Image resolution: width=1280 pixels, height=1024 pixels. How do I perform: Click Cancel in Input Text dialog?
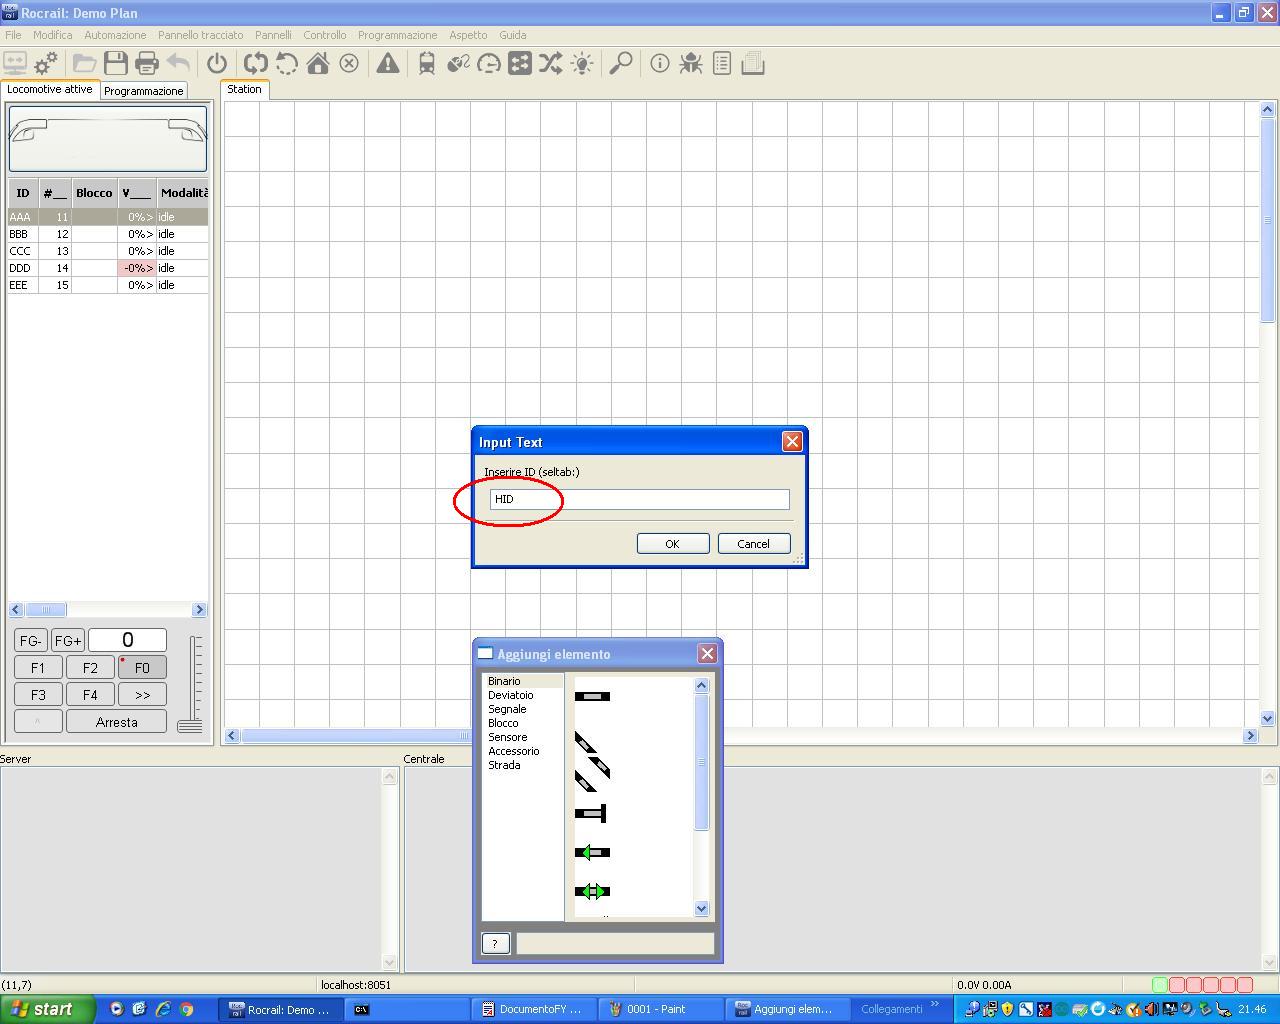point(754,544)
